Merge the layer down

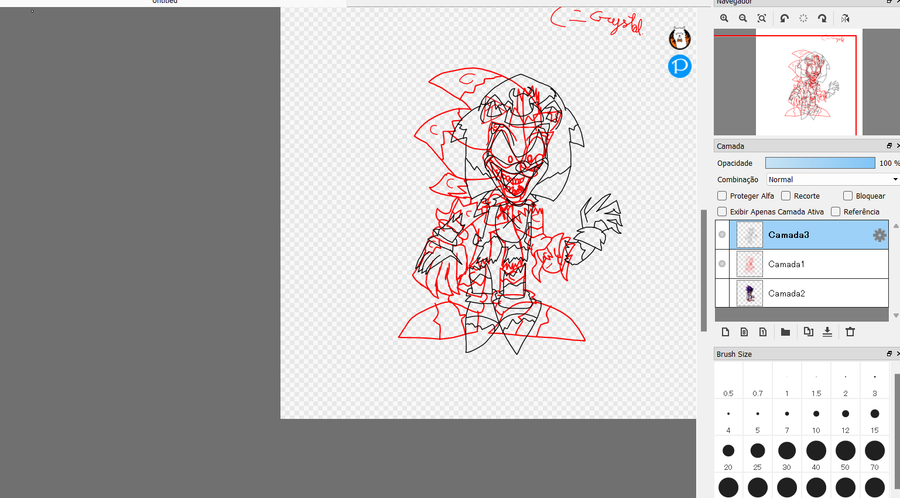coord(827,332)
